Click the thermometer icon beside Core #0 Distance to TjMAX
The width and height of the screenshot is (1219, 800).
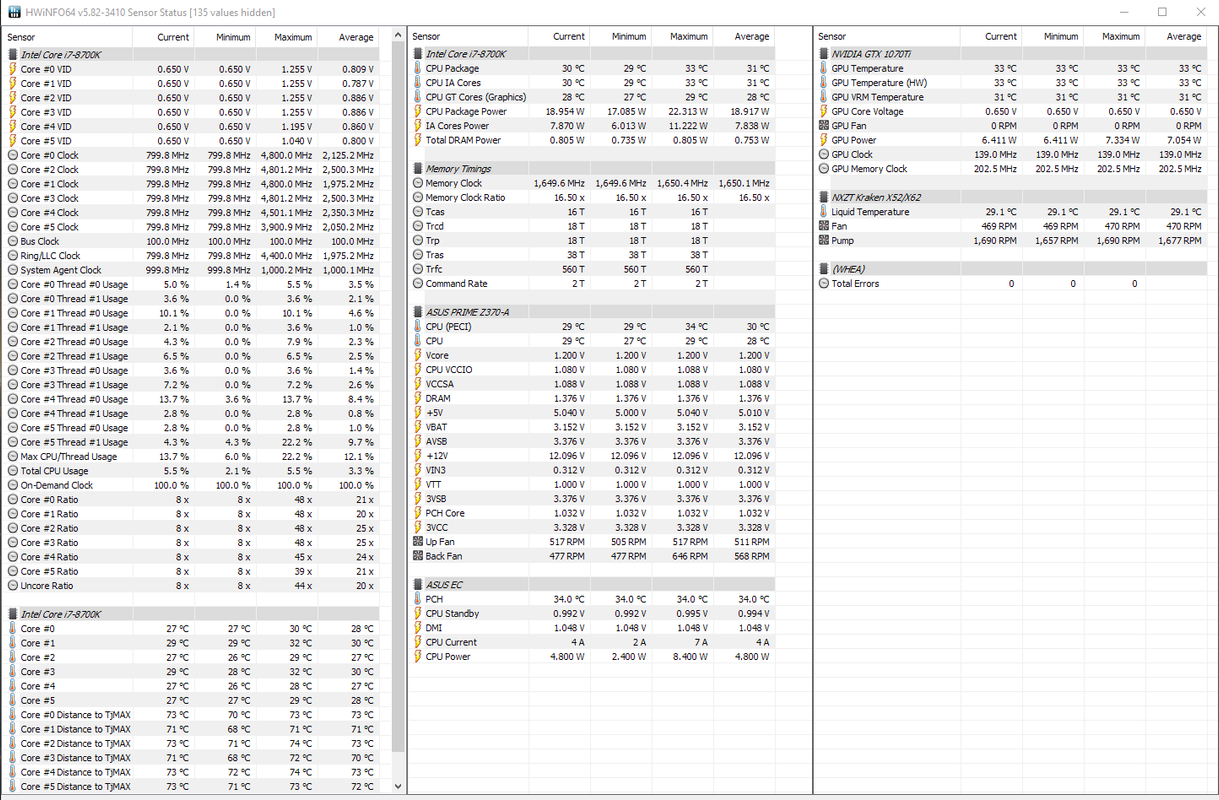coord(12,715)
